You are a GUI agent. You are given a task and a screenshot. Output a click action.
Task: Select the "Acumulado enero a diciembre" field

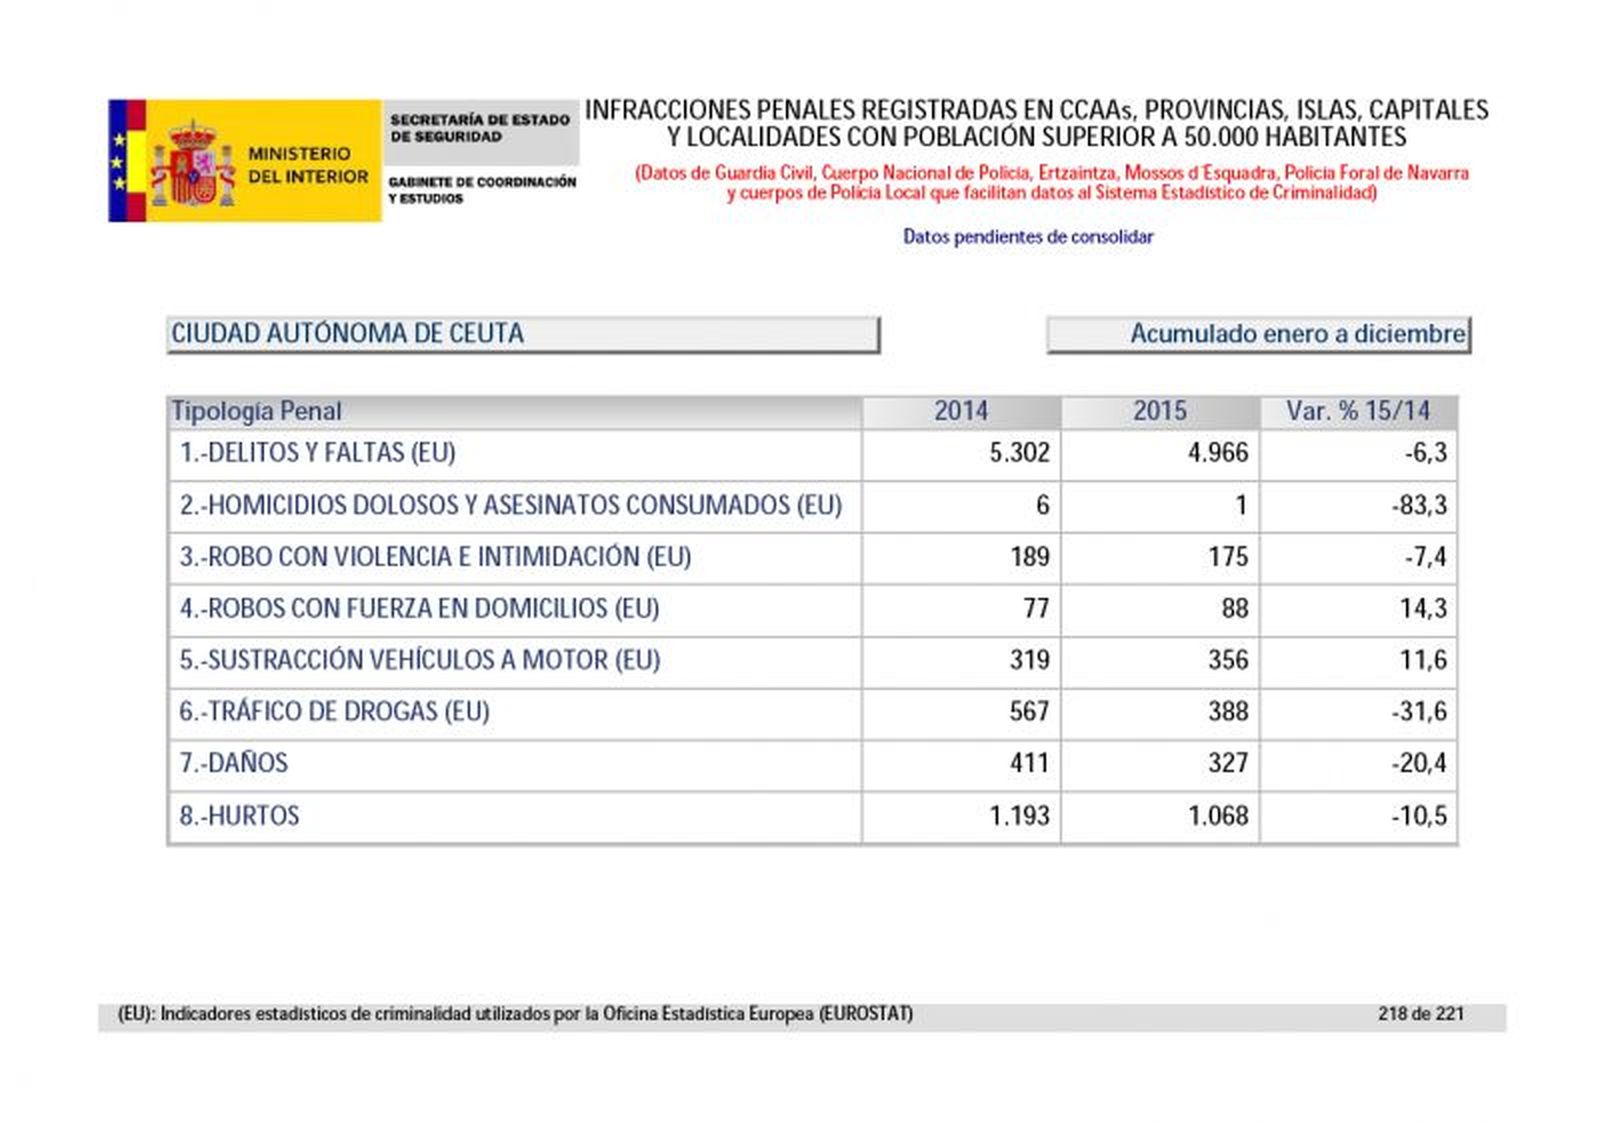(1259, 334)
